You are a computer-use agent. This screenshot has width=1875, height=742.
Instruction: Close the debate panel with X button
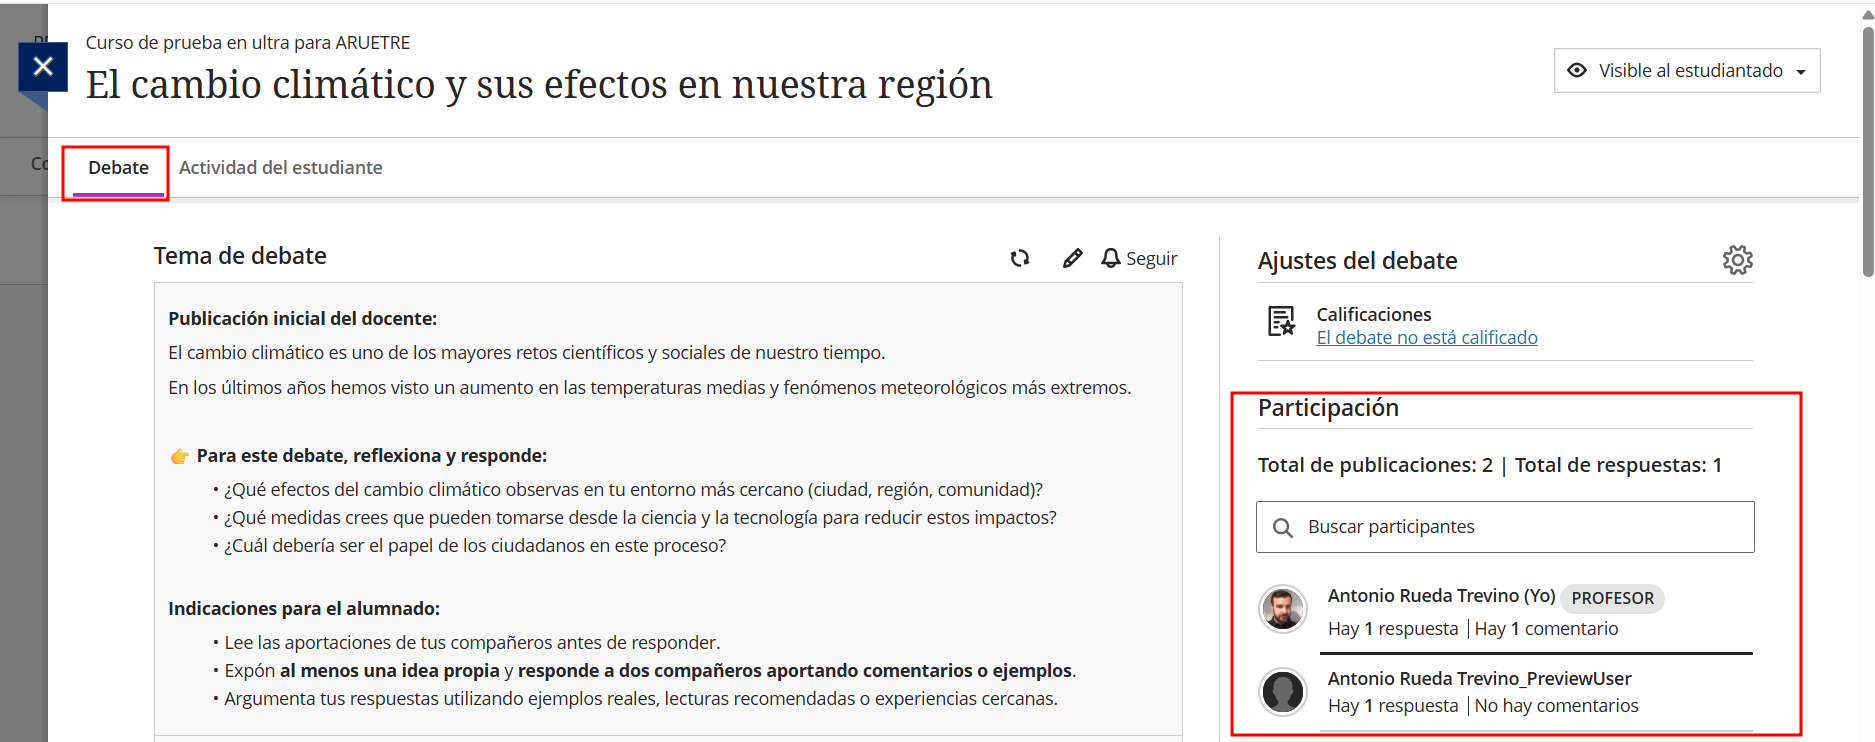[x=43, y=67]
